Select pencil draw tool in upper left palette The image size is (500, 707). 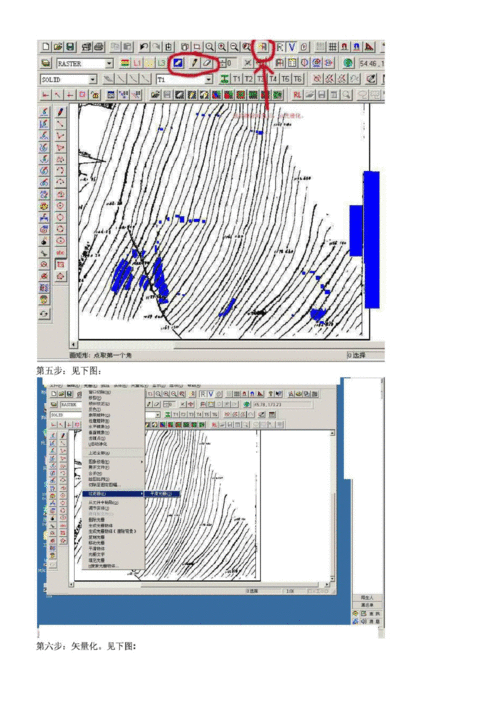coord(60,111)
